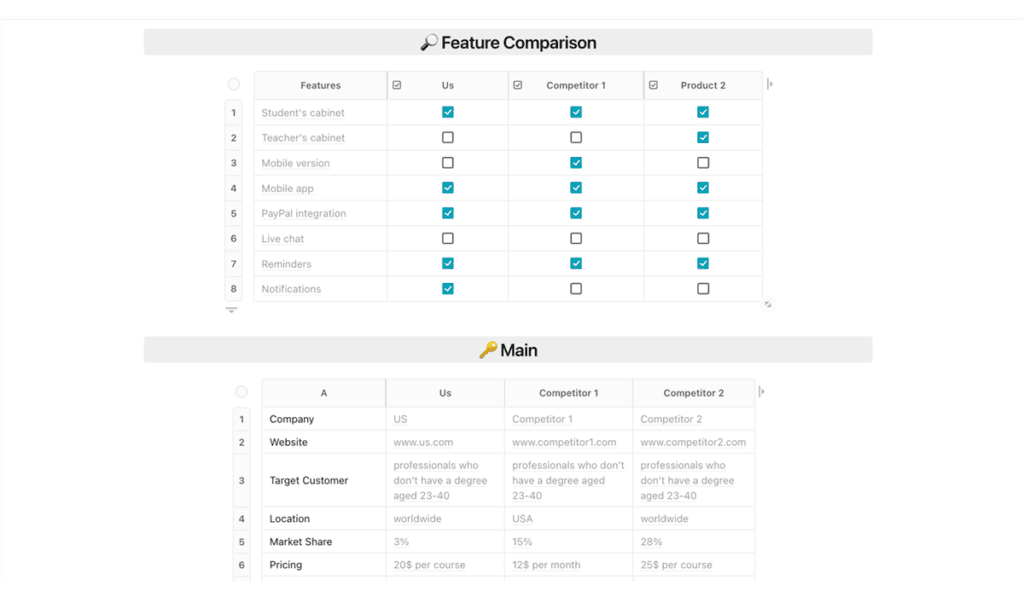Click checkbox column icon in Us header
1024x597 pixels.
396,85
